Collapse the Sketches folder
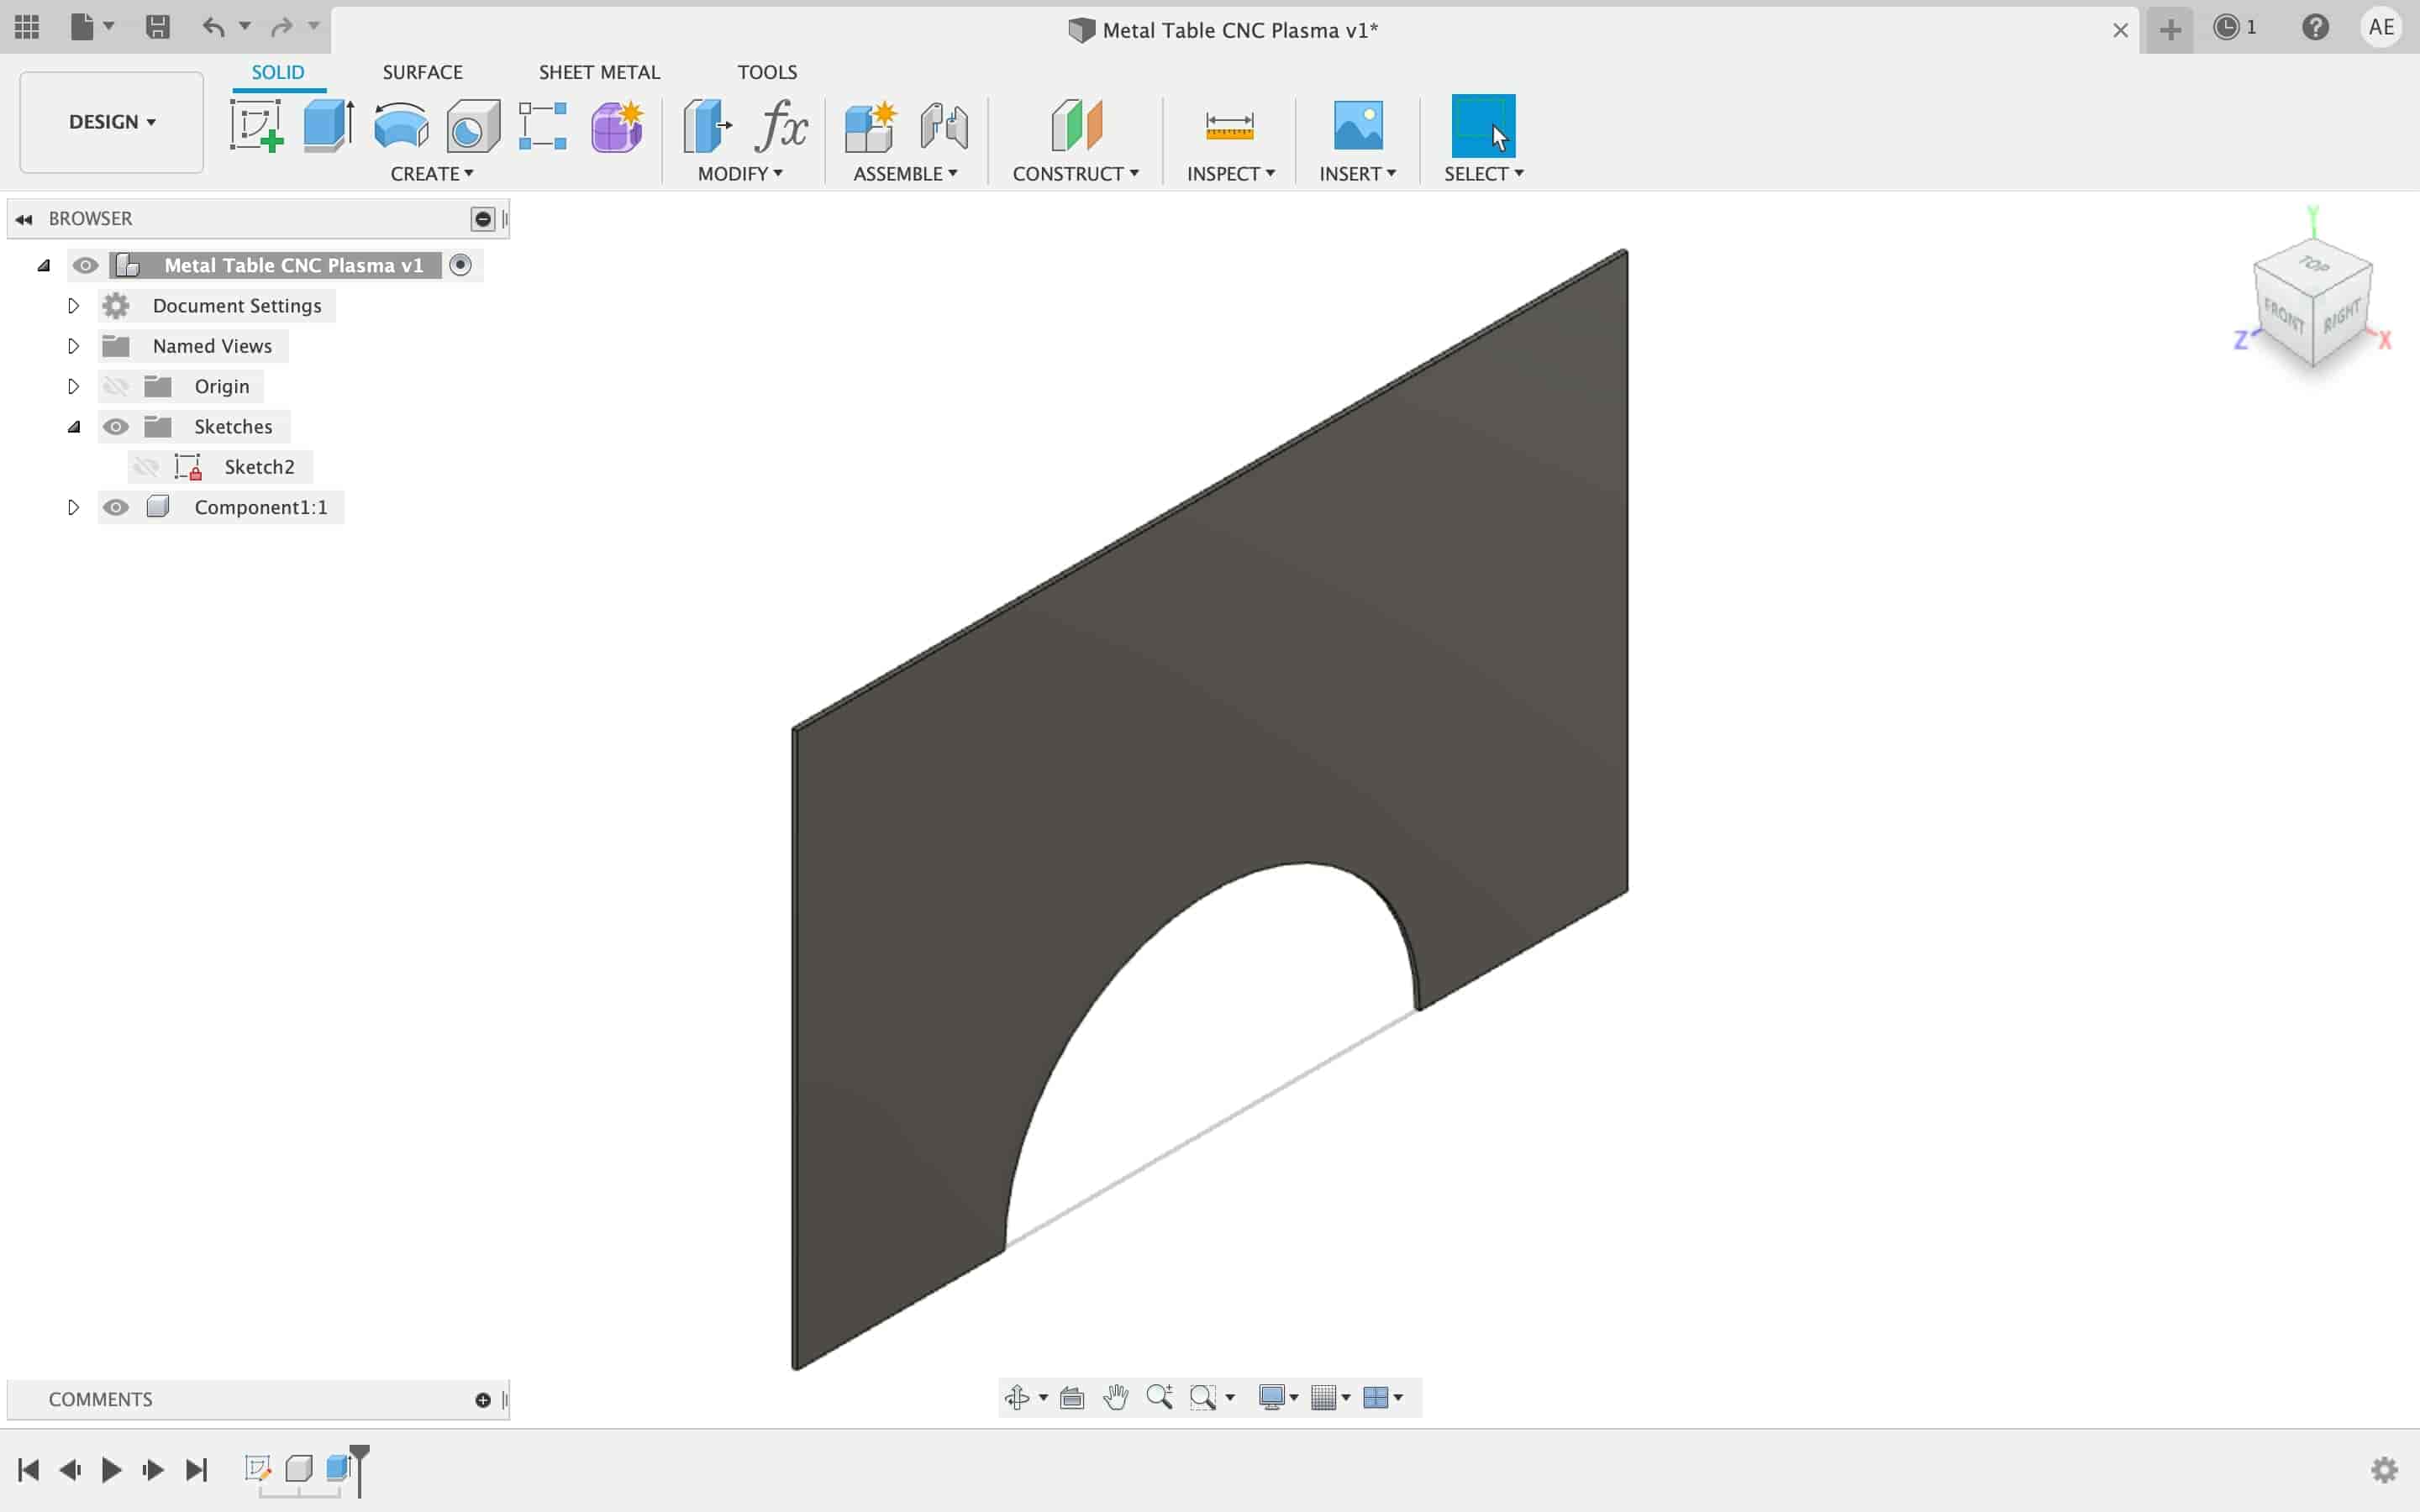 coord(73,427)
